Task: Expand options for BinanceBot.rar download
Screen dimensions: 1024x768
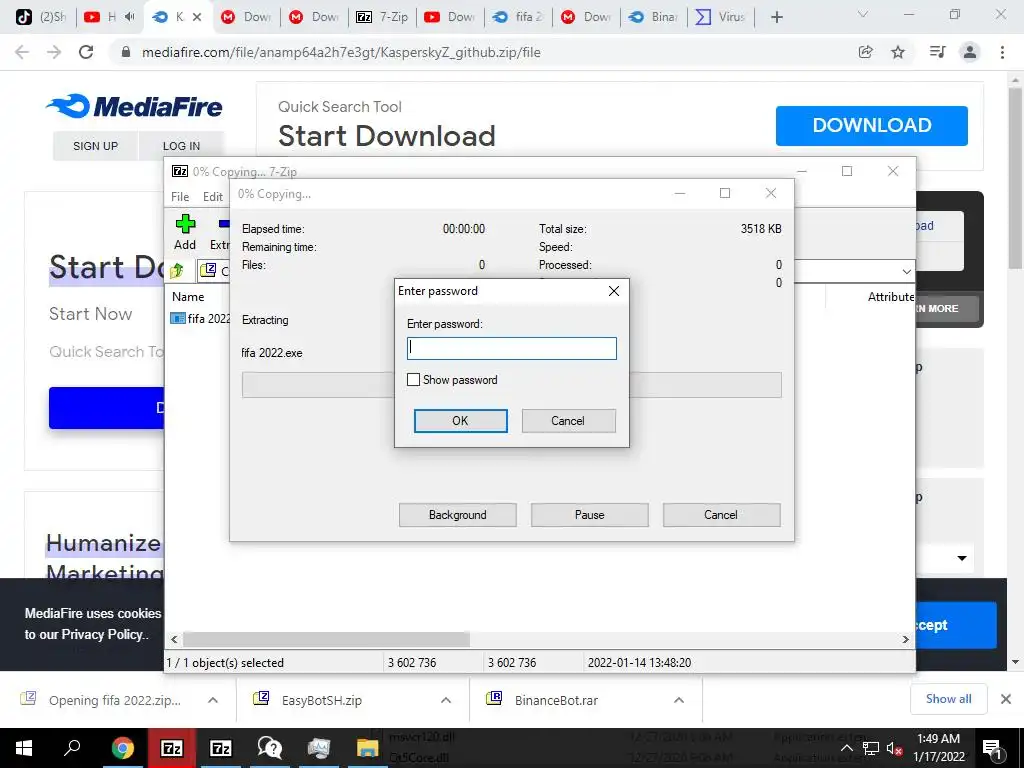Action: [x=679, y=700]
